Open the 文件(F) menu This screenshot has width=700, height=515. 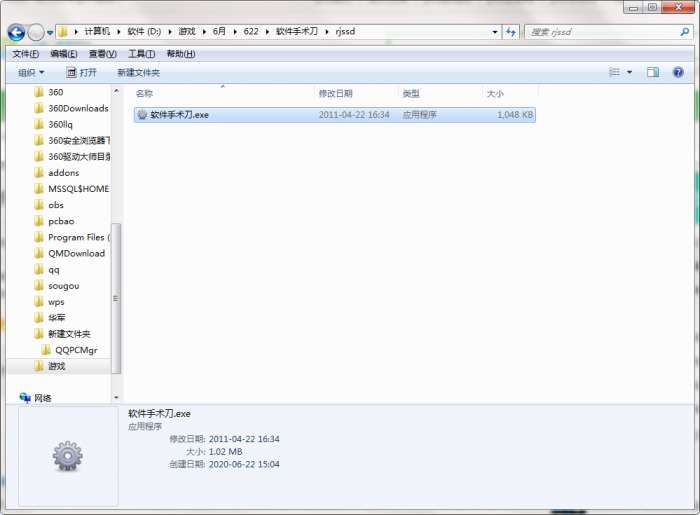pos(25,54)
